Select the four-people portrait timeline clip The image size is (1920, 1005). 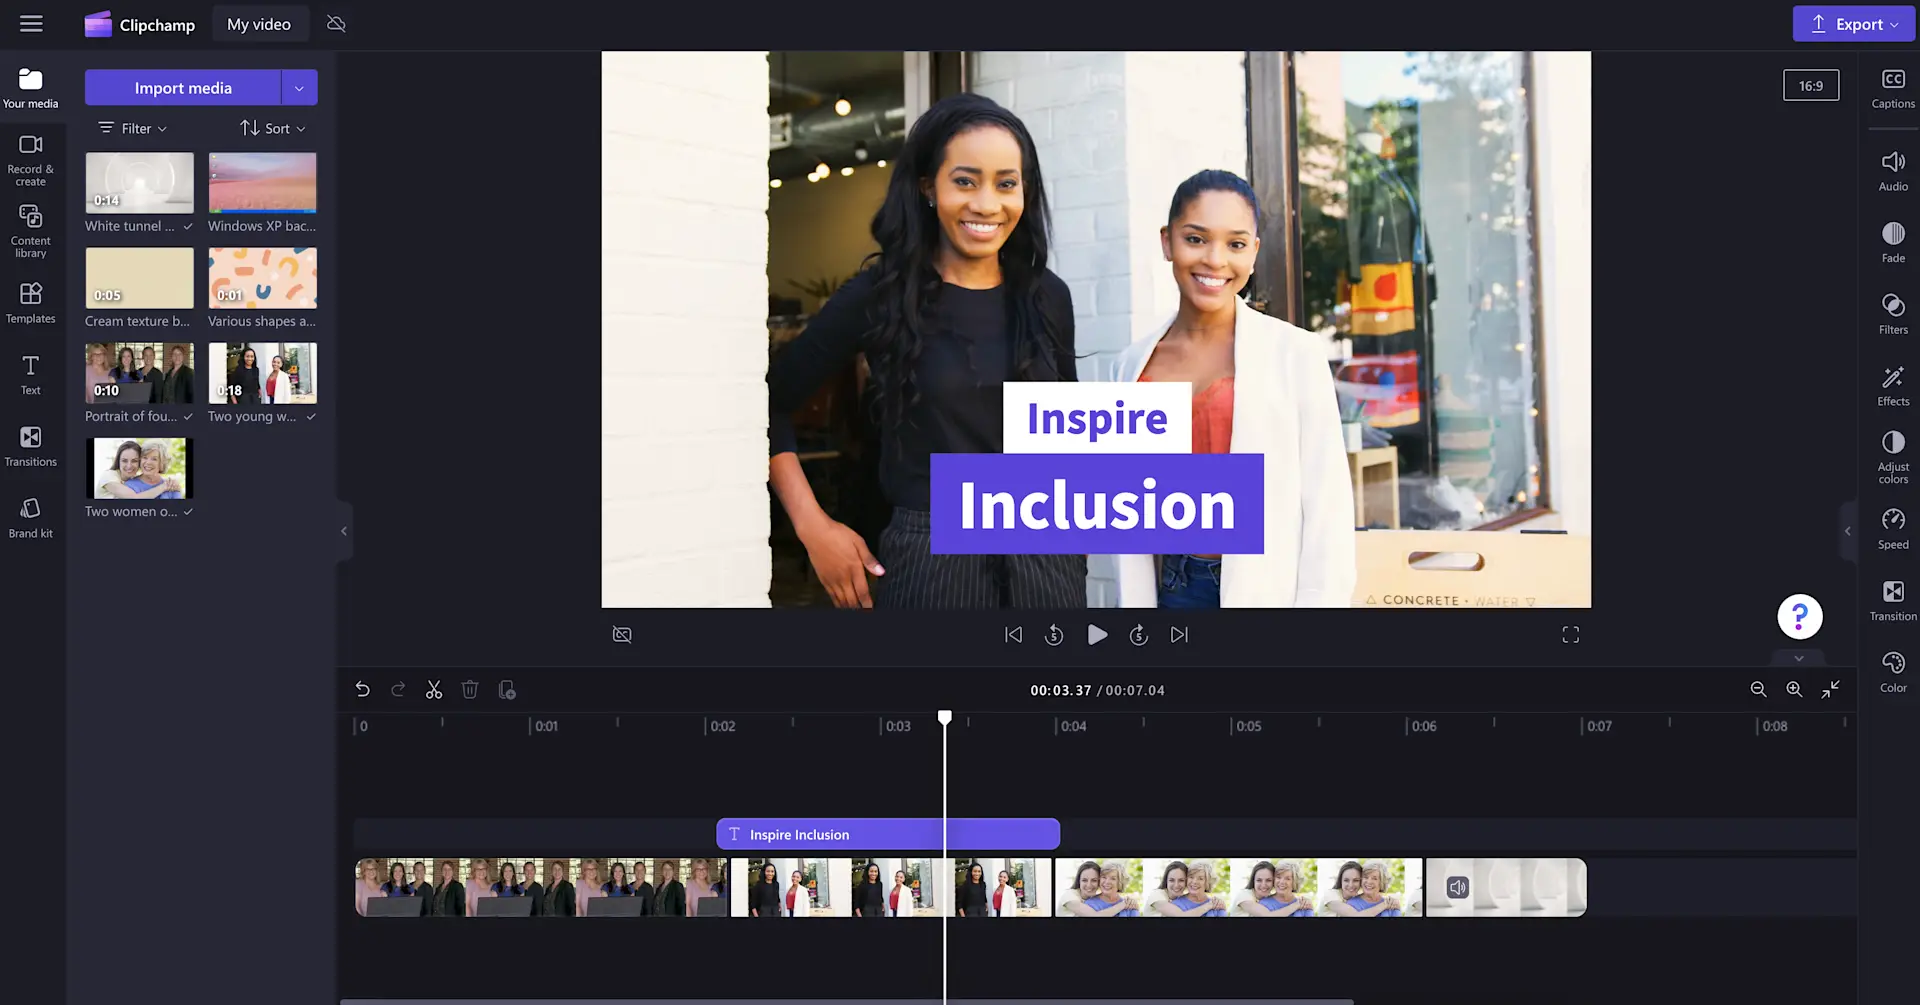pos(541,887)
